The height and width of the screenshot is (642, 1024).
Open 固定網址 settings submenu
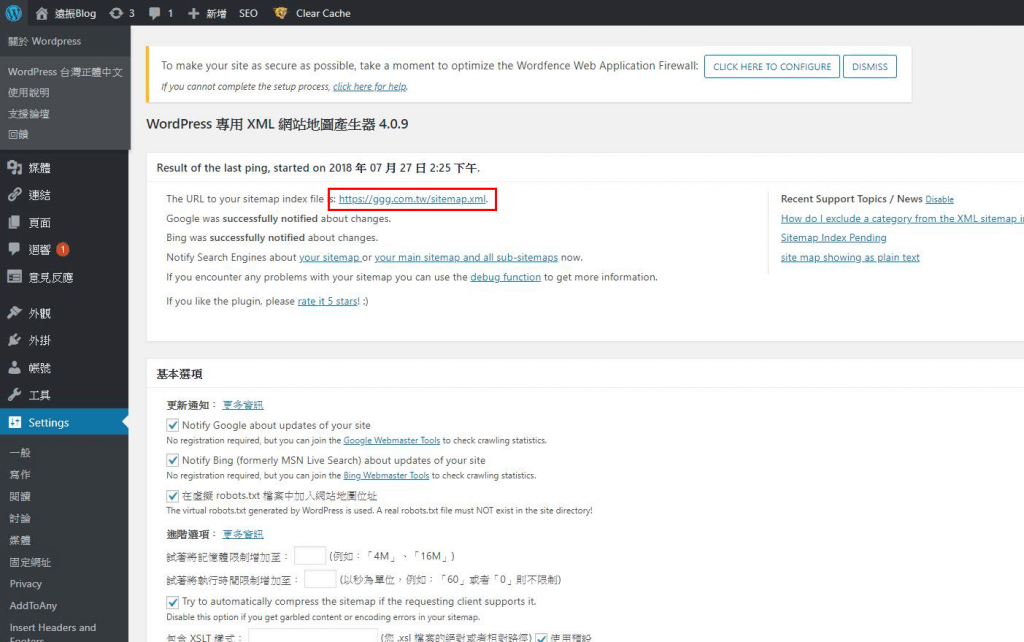tap(30, 562)
